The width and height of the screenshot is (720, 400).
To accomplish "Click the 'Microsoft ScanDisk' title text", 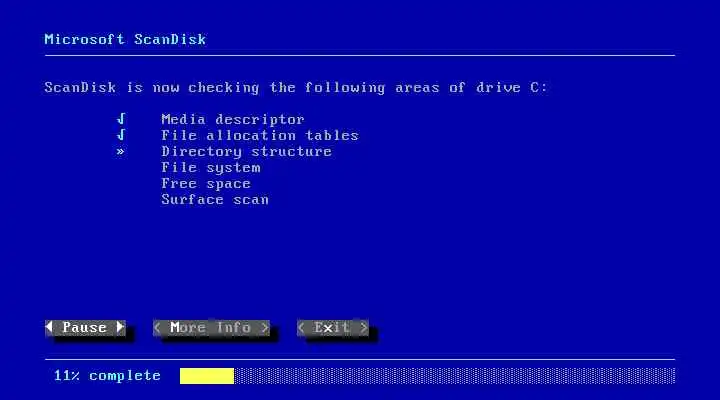I will click(x=125, y=39).
